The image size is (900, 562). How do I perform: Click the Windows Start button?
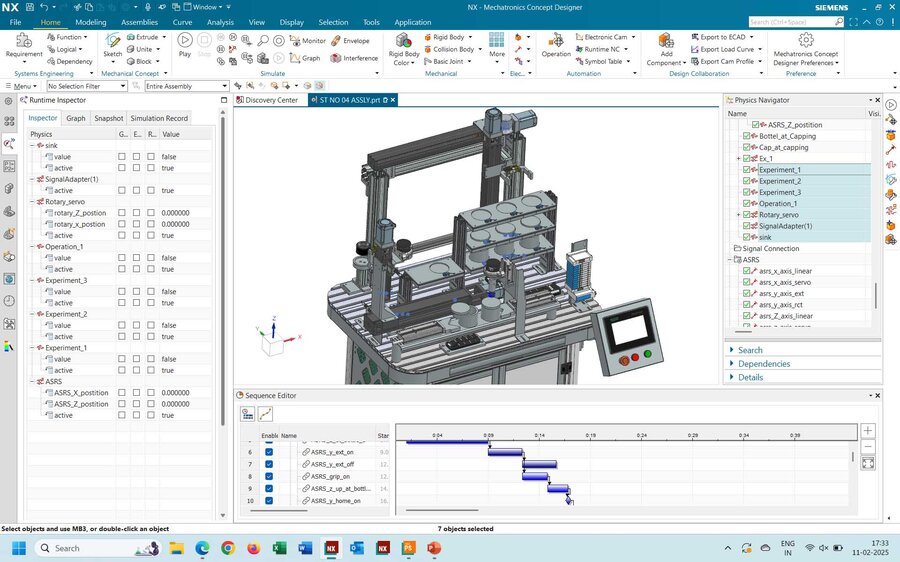19,548
